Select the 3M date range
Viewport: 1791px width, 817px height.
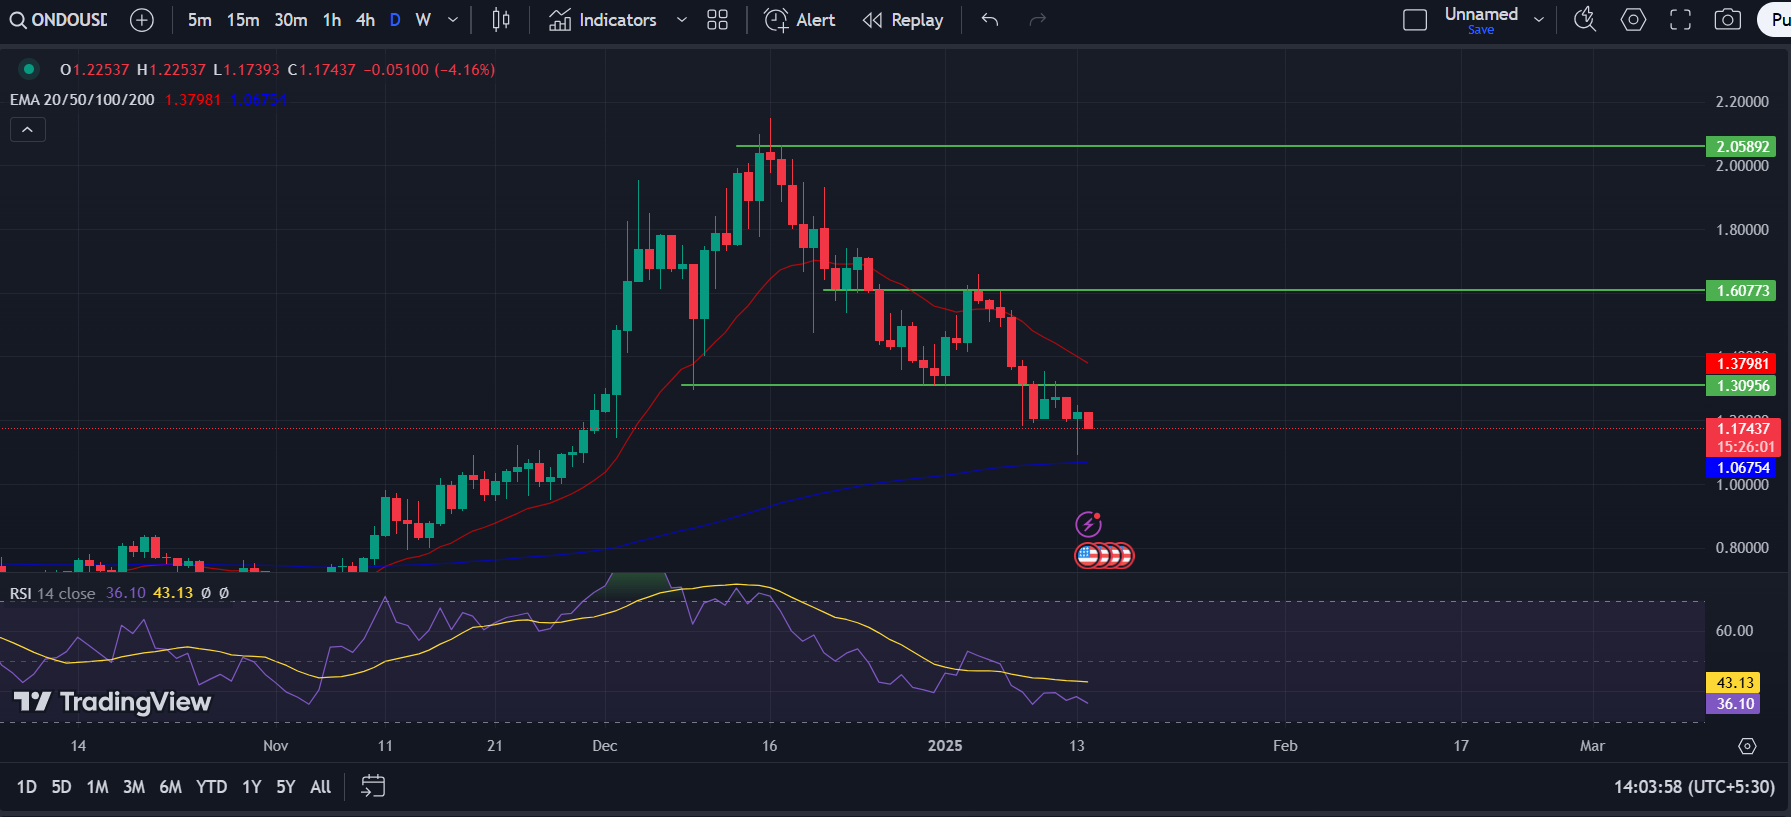click(x=134, y=787)
